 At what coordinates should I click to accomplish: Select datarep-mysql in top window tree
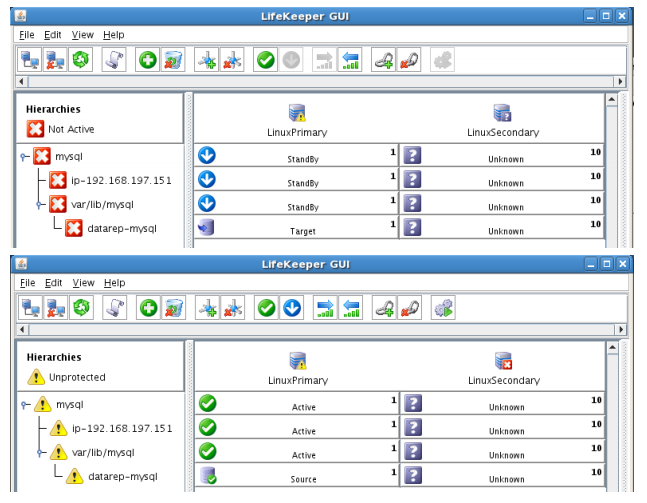pyautogui.click(x=122, y=229)
